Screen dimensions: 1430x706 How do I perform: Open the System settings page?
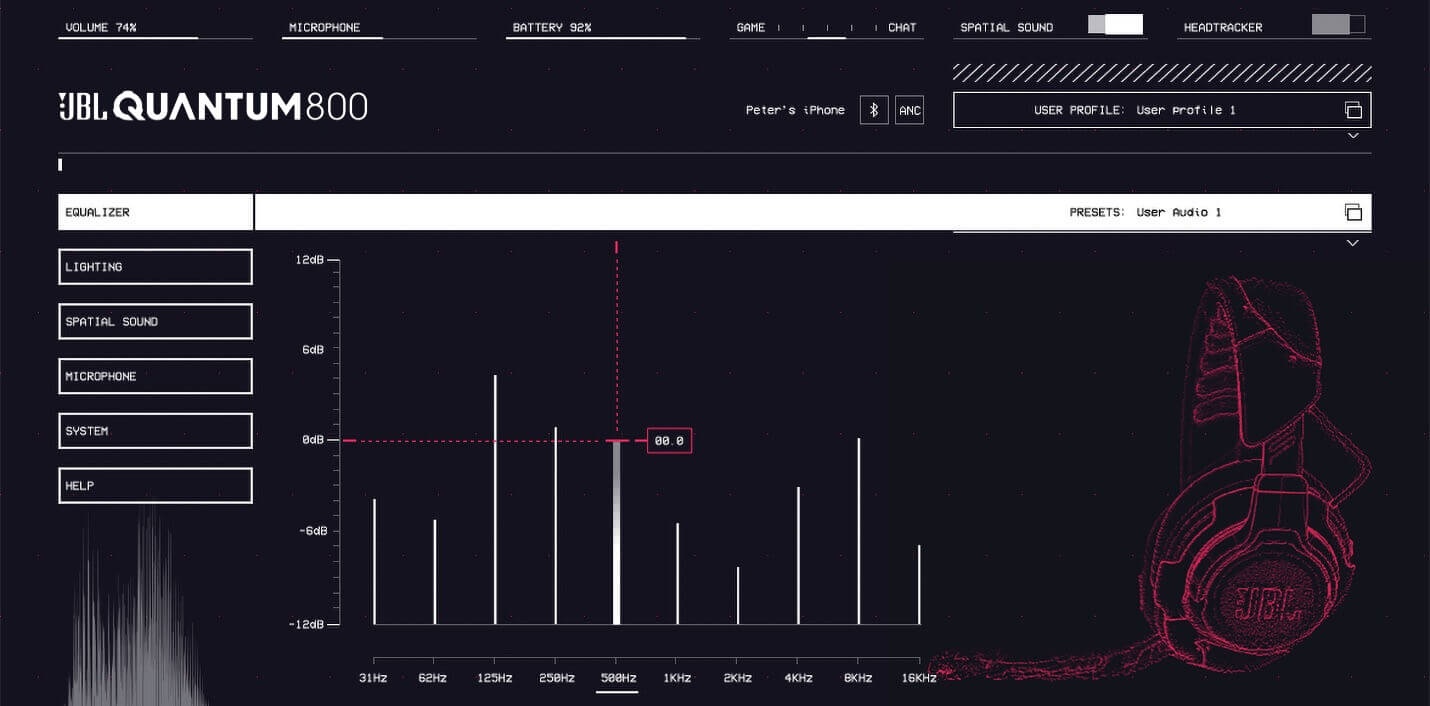coord(155,431)
